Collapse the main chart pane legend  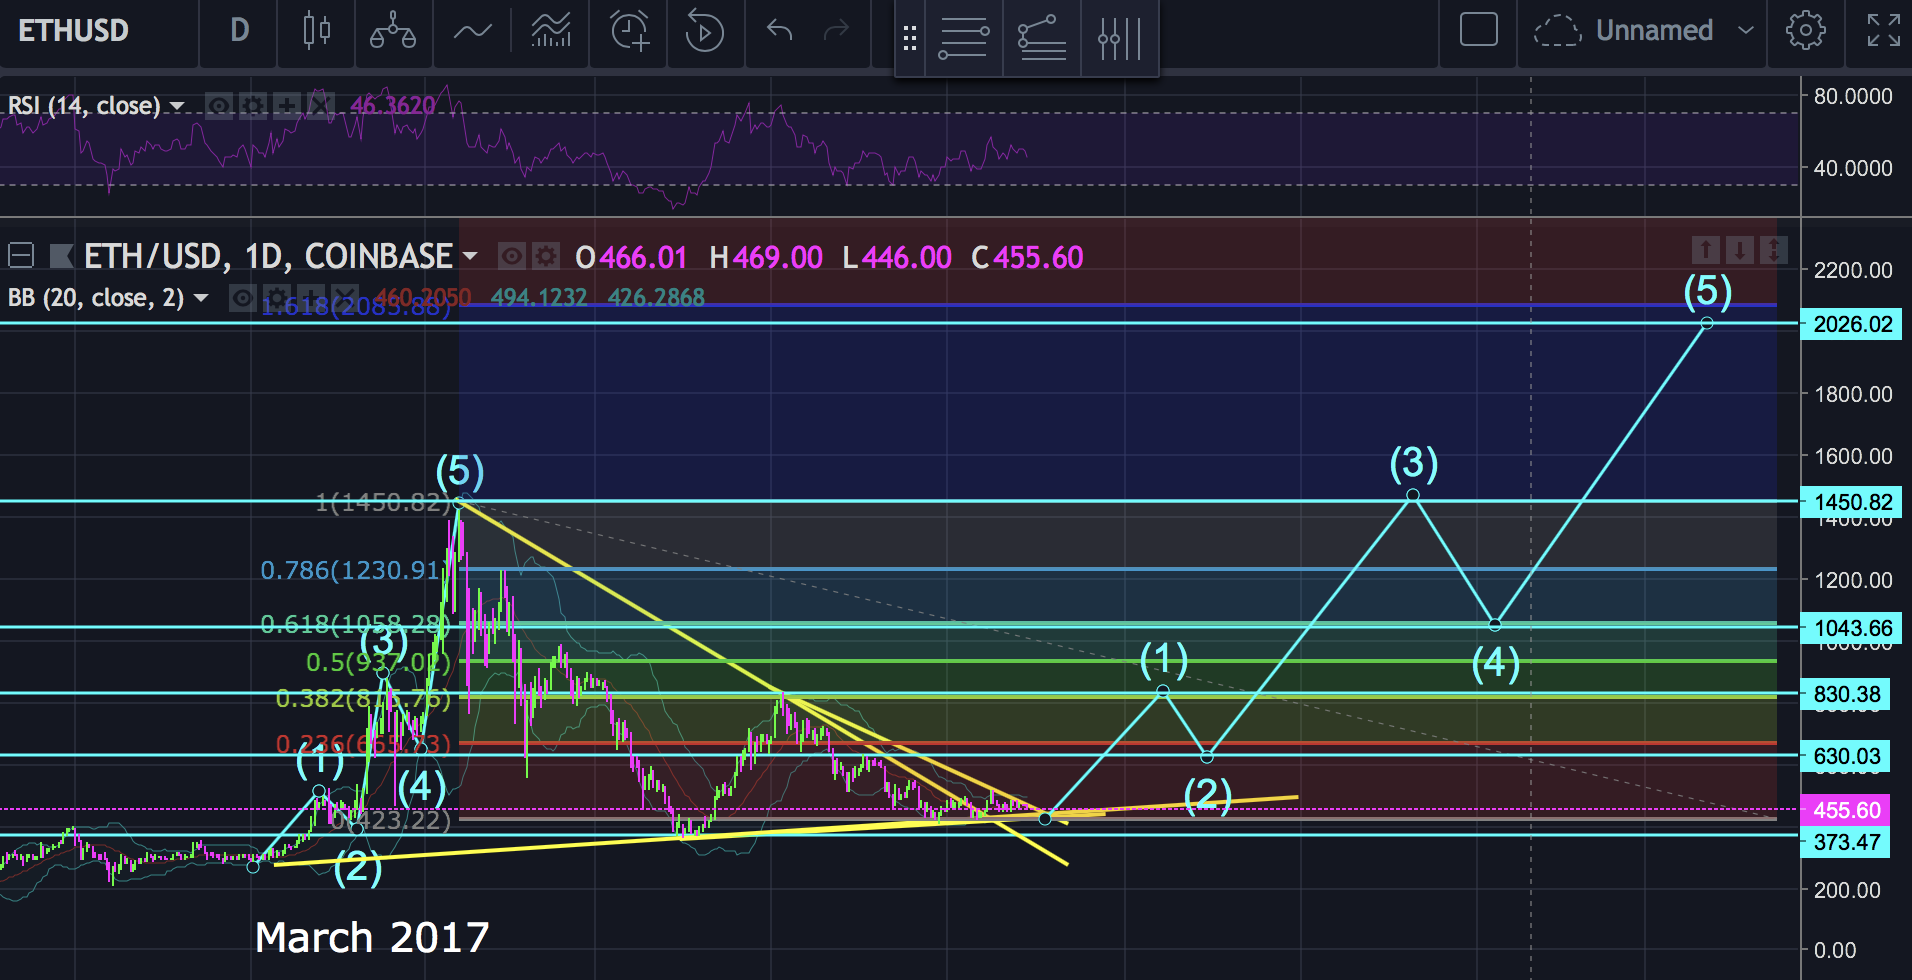point(21,257)
